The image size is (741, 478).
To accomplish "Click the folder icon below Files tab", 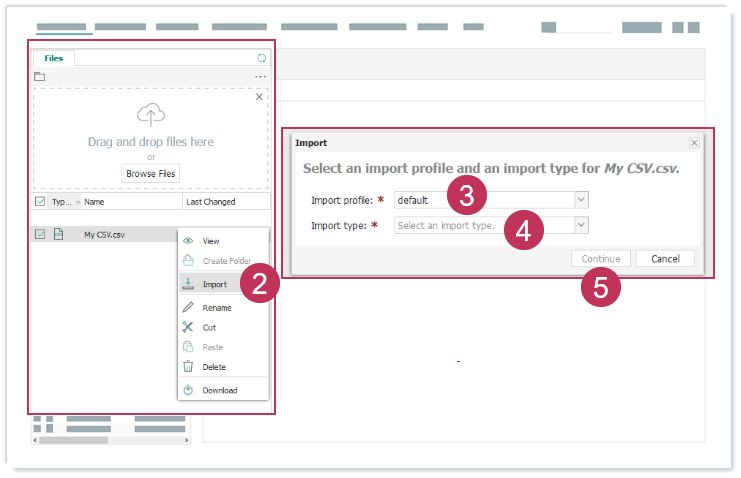I will point(39,76).
